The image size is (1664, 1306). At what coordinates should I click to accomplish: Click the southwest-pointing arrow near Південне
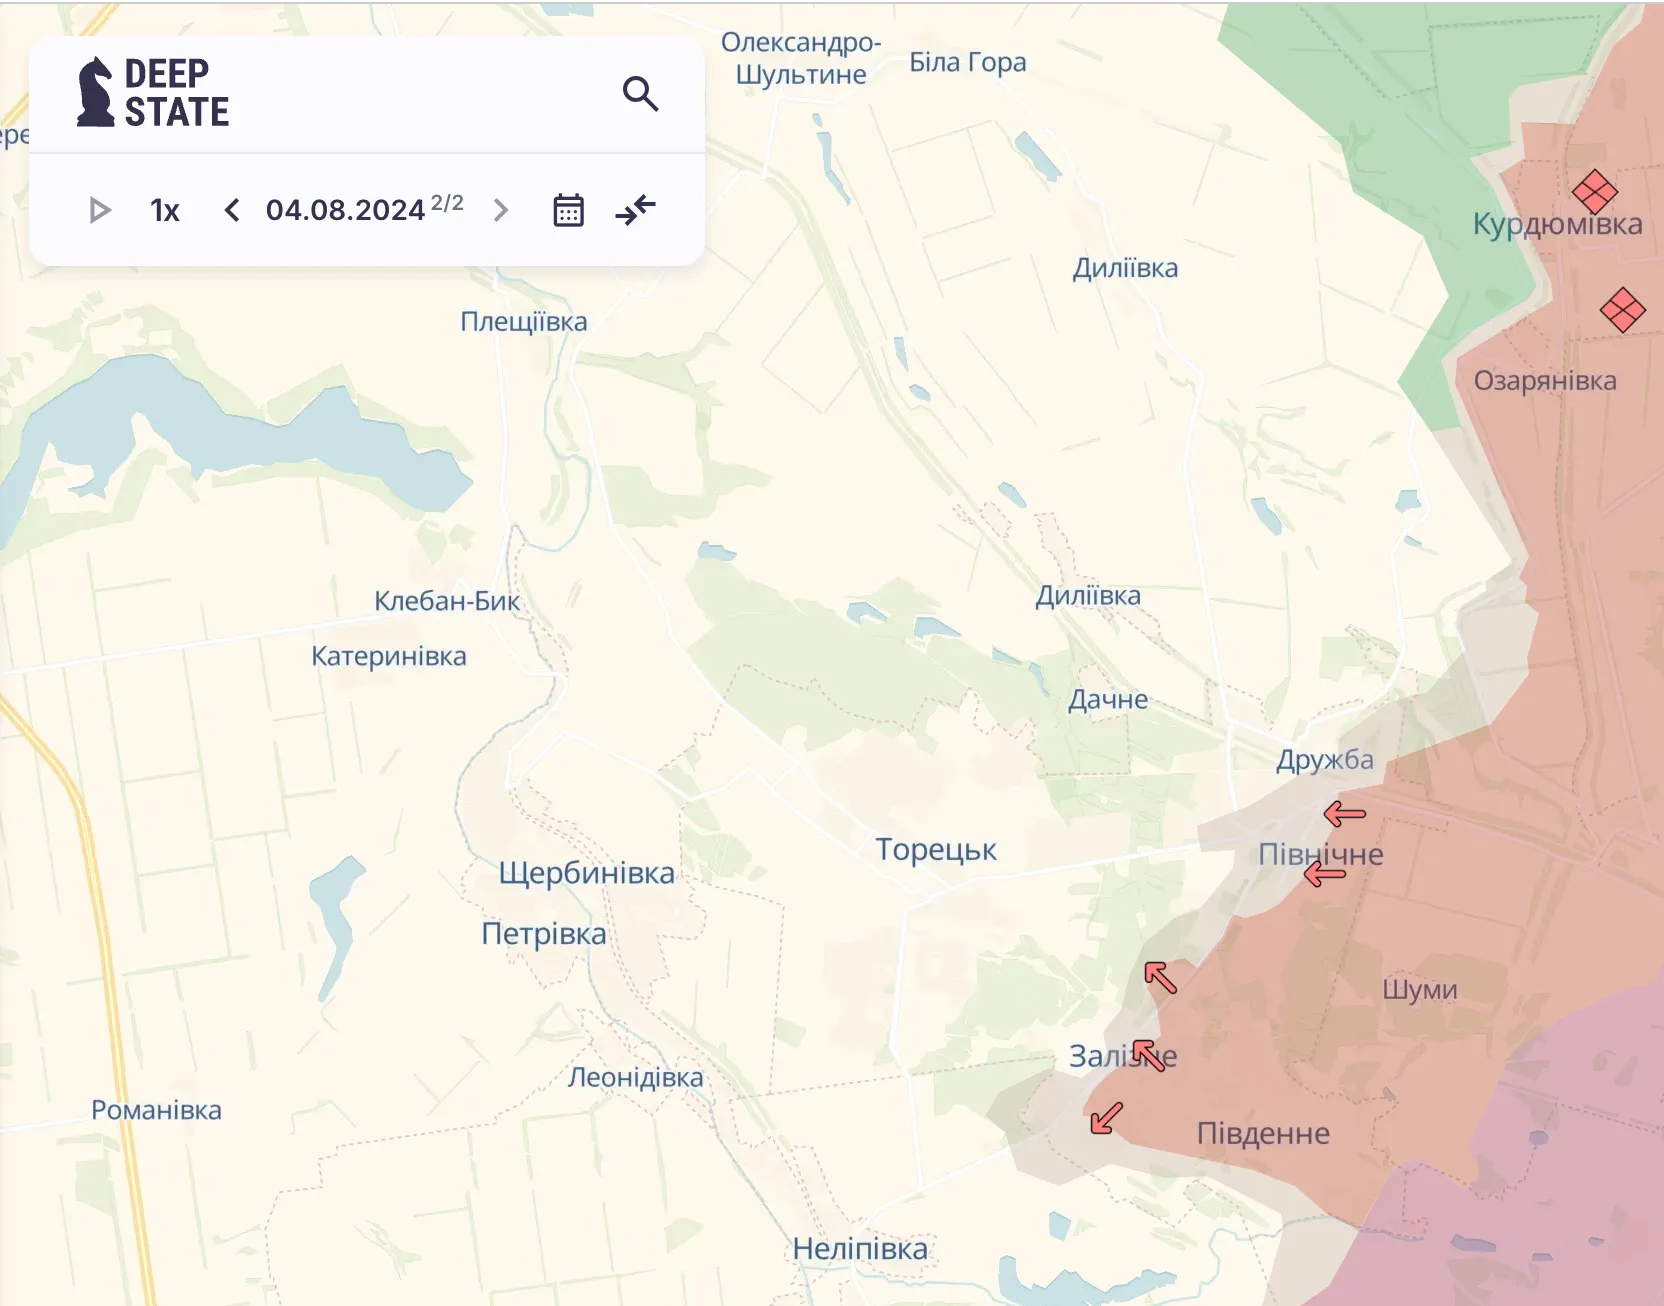pyautogui.click(x=1106, y=1118)
